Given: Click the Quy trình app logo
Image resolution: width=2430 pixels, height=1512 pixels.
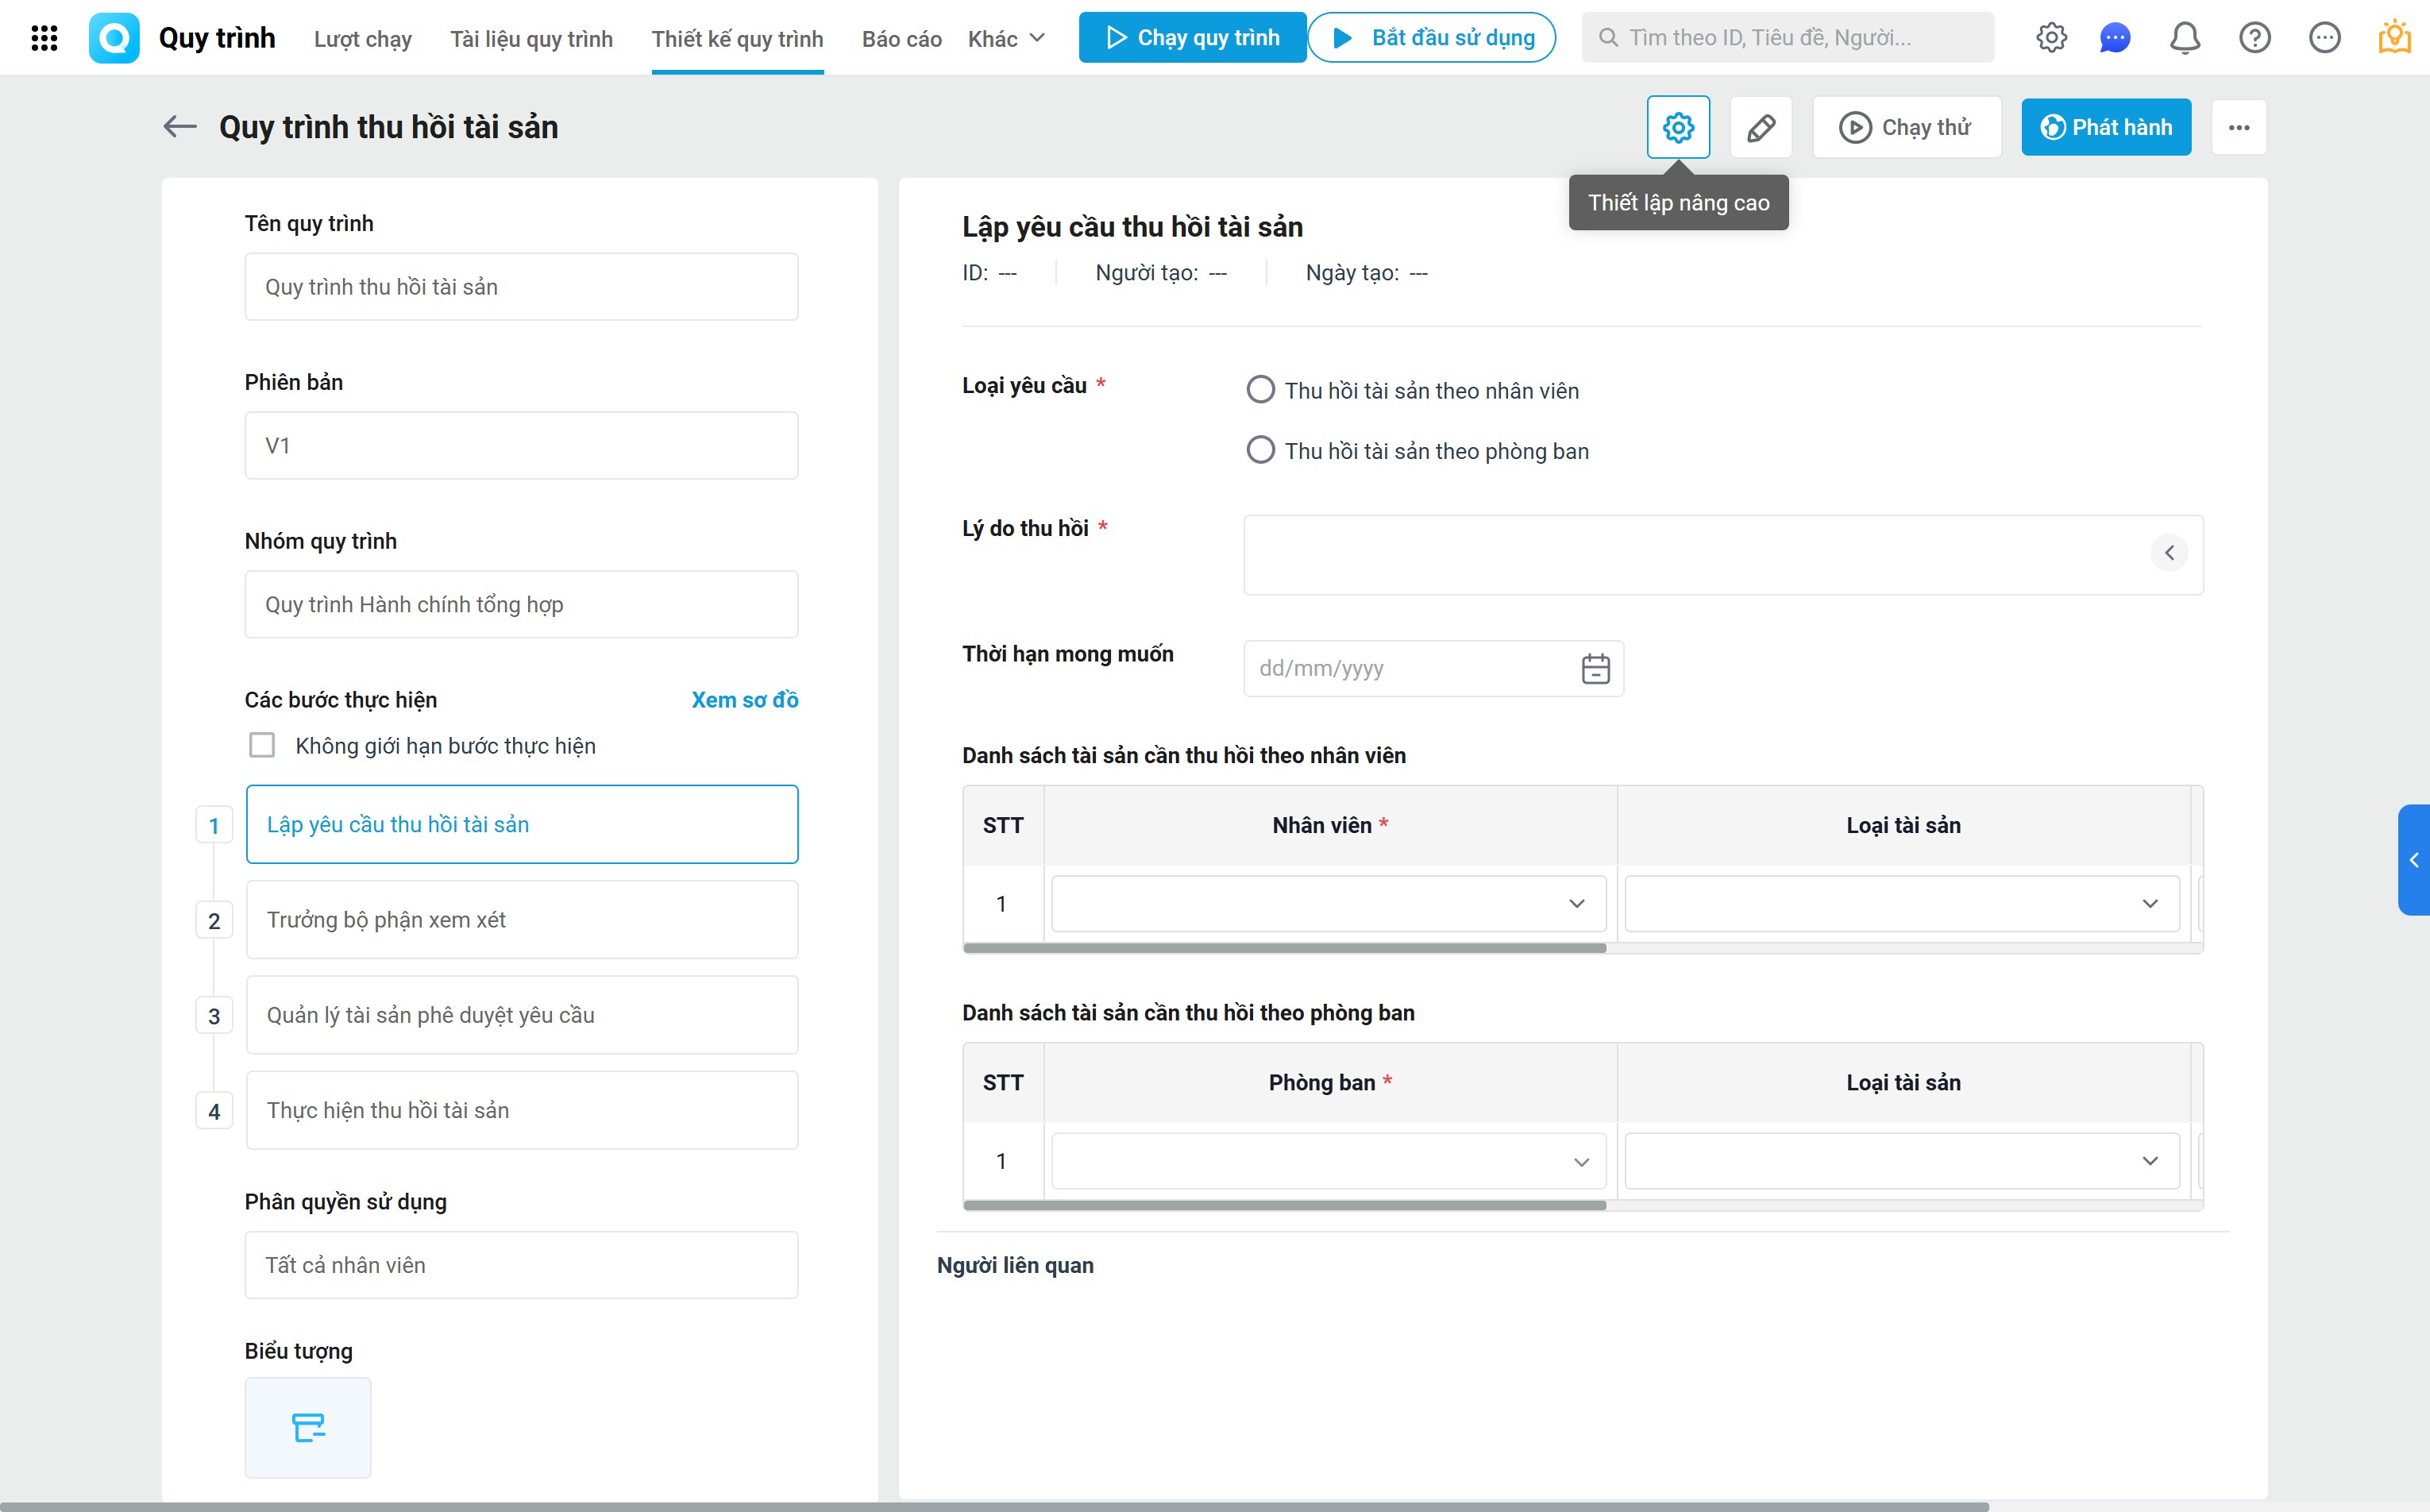Looking at the screenshot, I should click(x=114, y=38).
